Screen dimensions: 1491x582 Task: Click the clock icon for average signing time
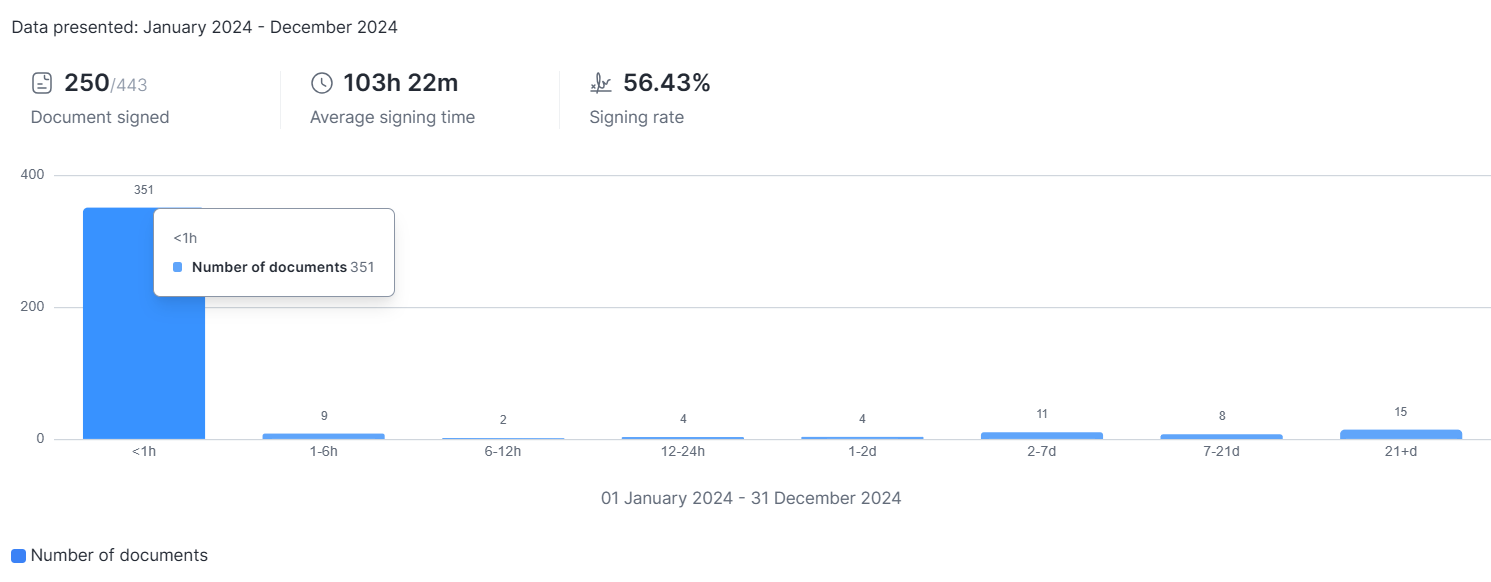pyautogui.click(x=321, y=83)
